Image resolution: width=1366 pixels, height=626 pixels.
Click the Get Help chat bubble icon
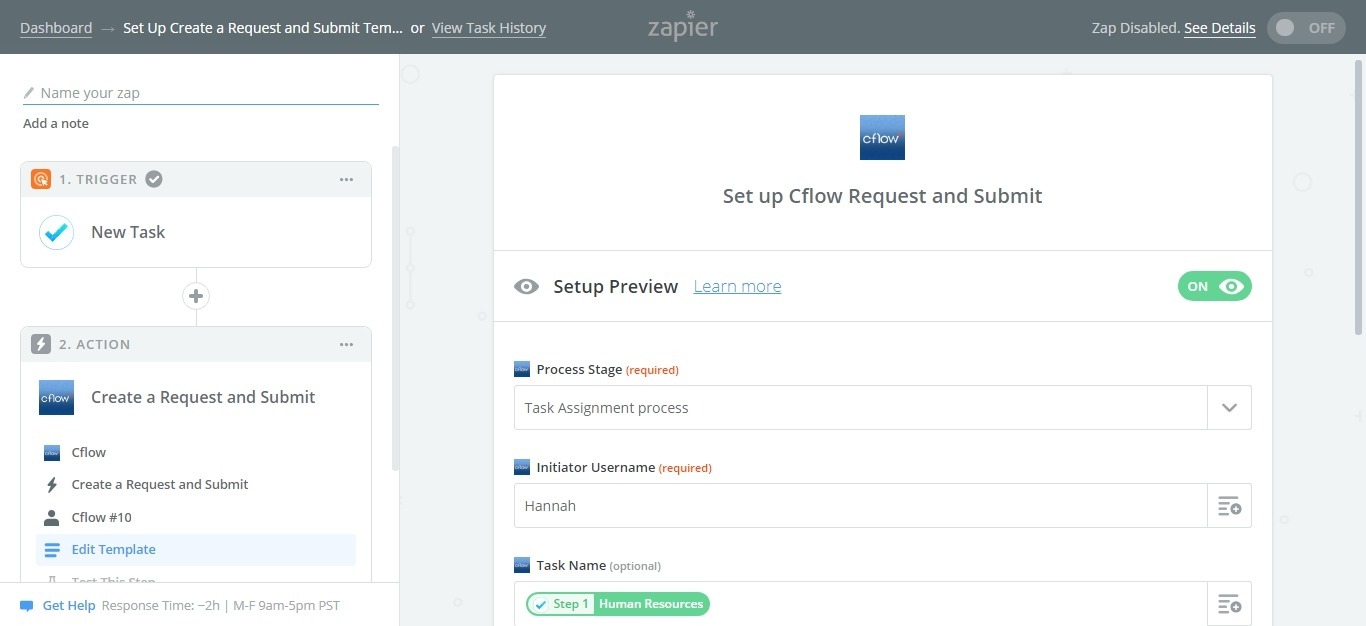pos(27,606)
